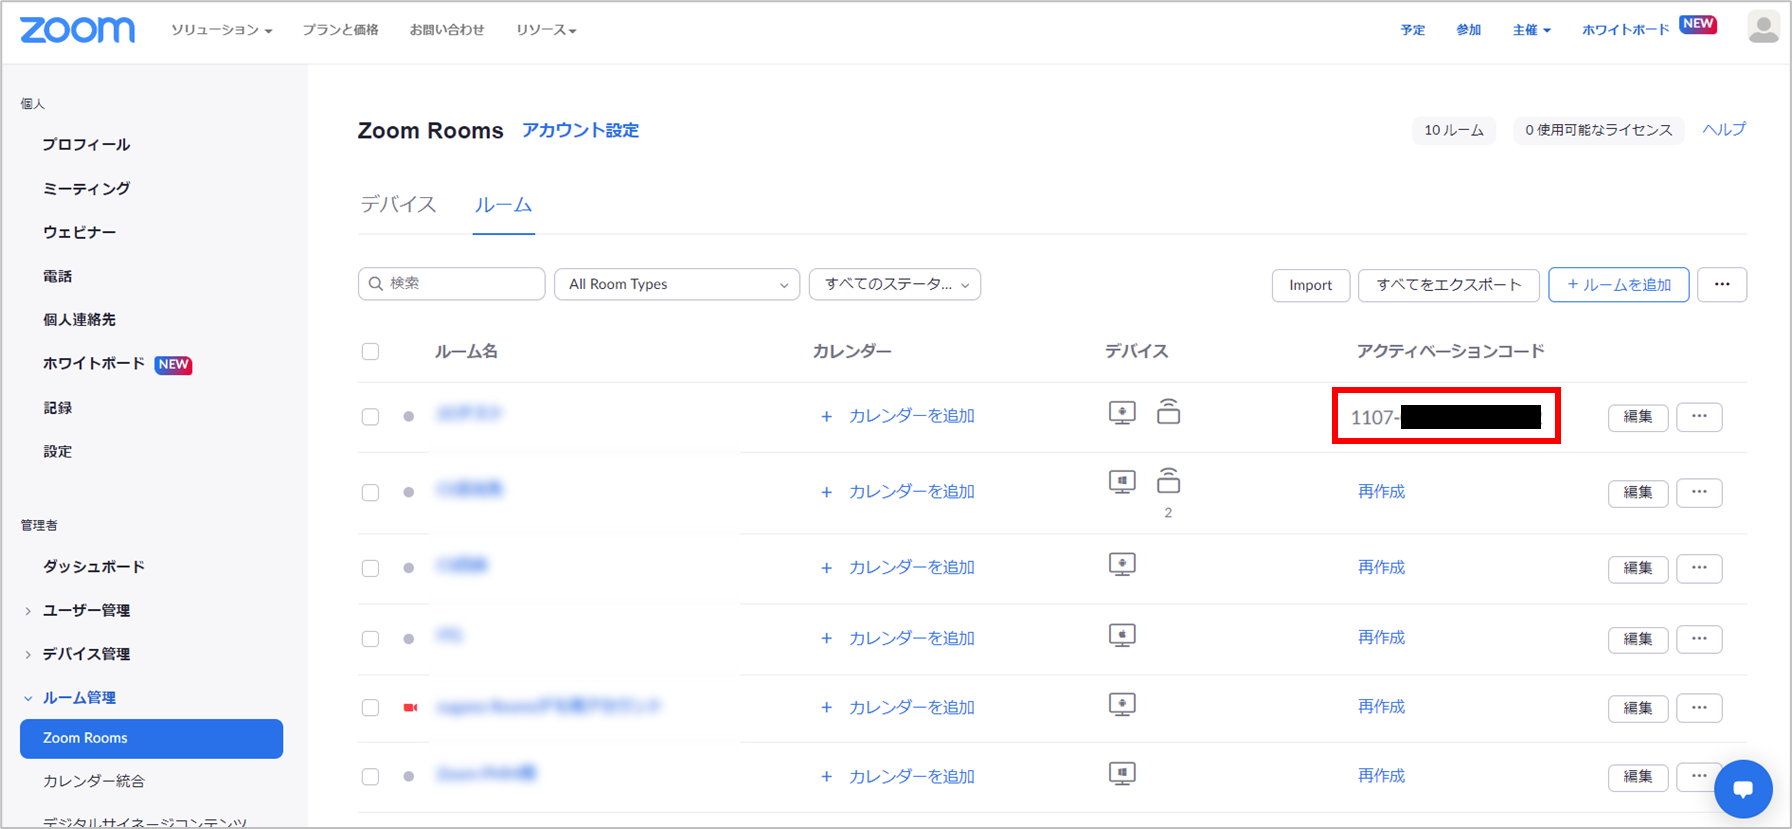Switch to the デバイス tab
The width and height of the screenshot is (1792, 829).
[x=398, y=205]
